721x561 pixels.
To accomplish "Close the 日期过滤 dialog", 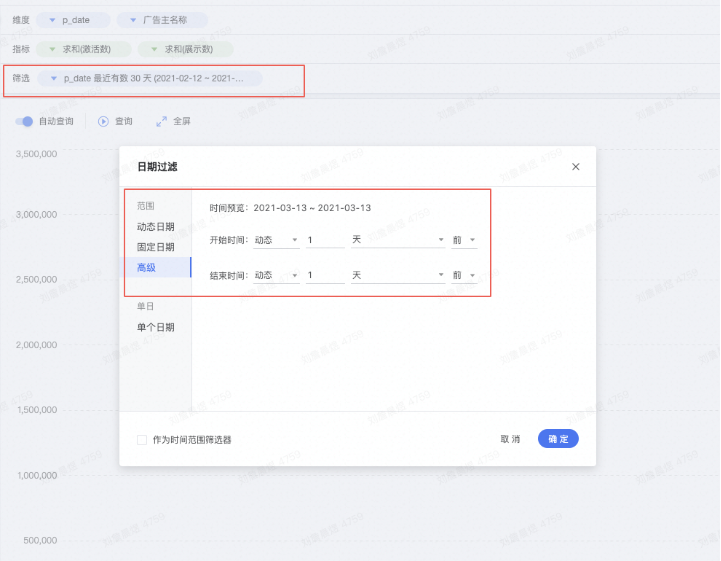I will (575, 167).
